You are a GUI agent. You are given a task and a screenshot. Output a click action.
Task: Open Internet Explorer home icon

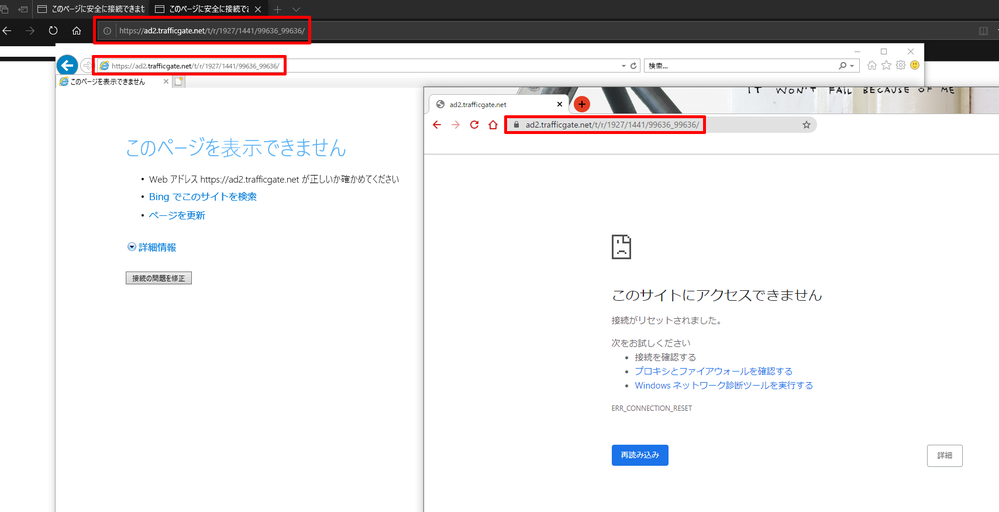872,65
